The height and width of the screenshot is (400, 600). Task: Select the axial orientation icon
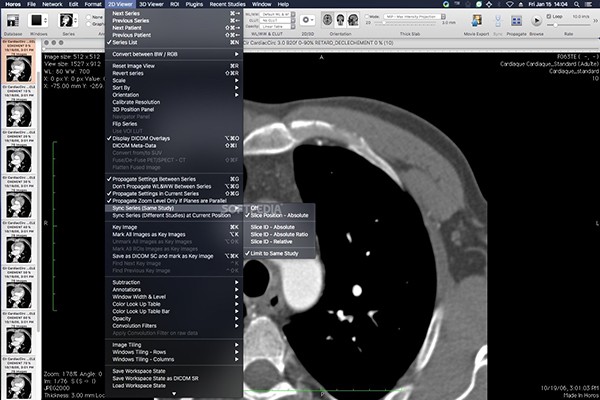tap(327, 19)
